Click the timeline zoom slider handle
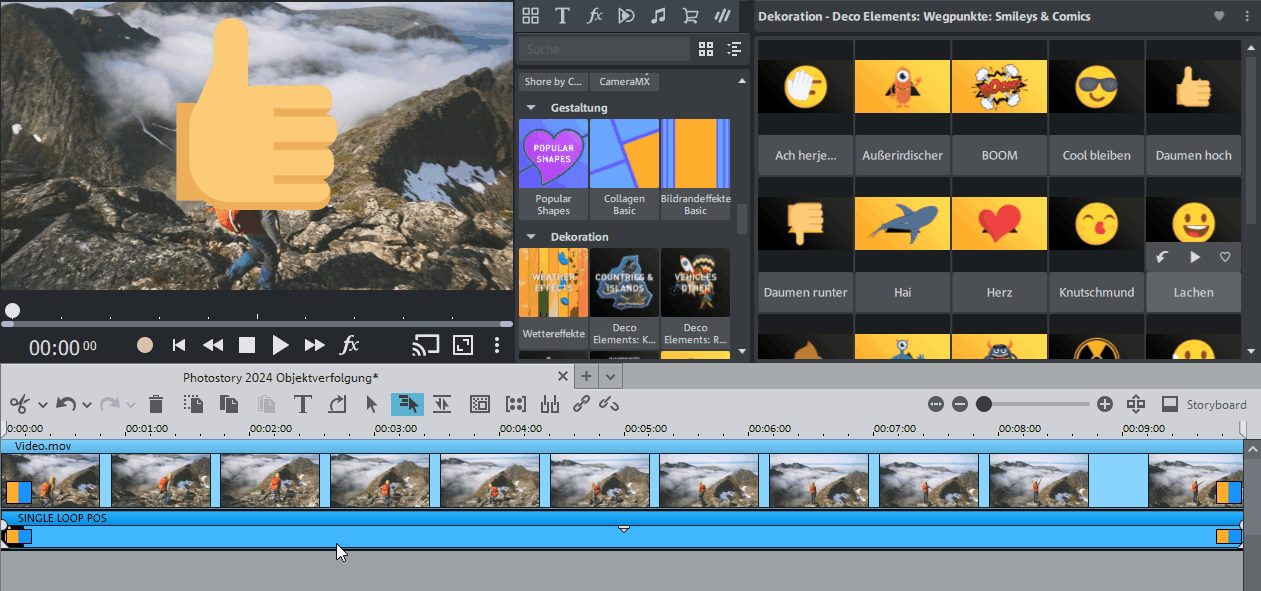The height and width of the screenshot is (591, 1261). 984,404
